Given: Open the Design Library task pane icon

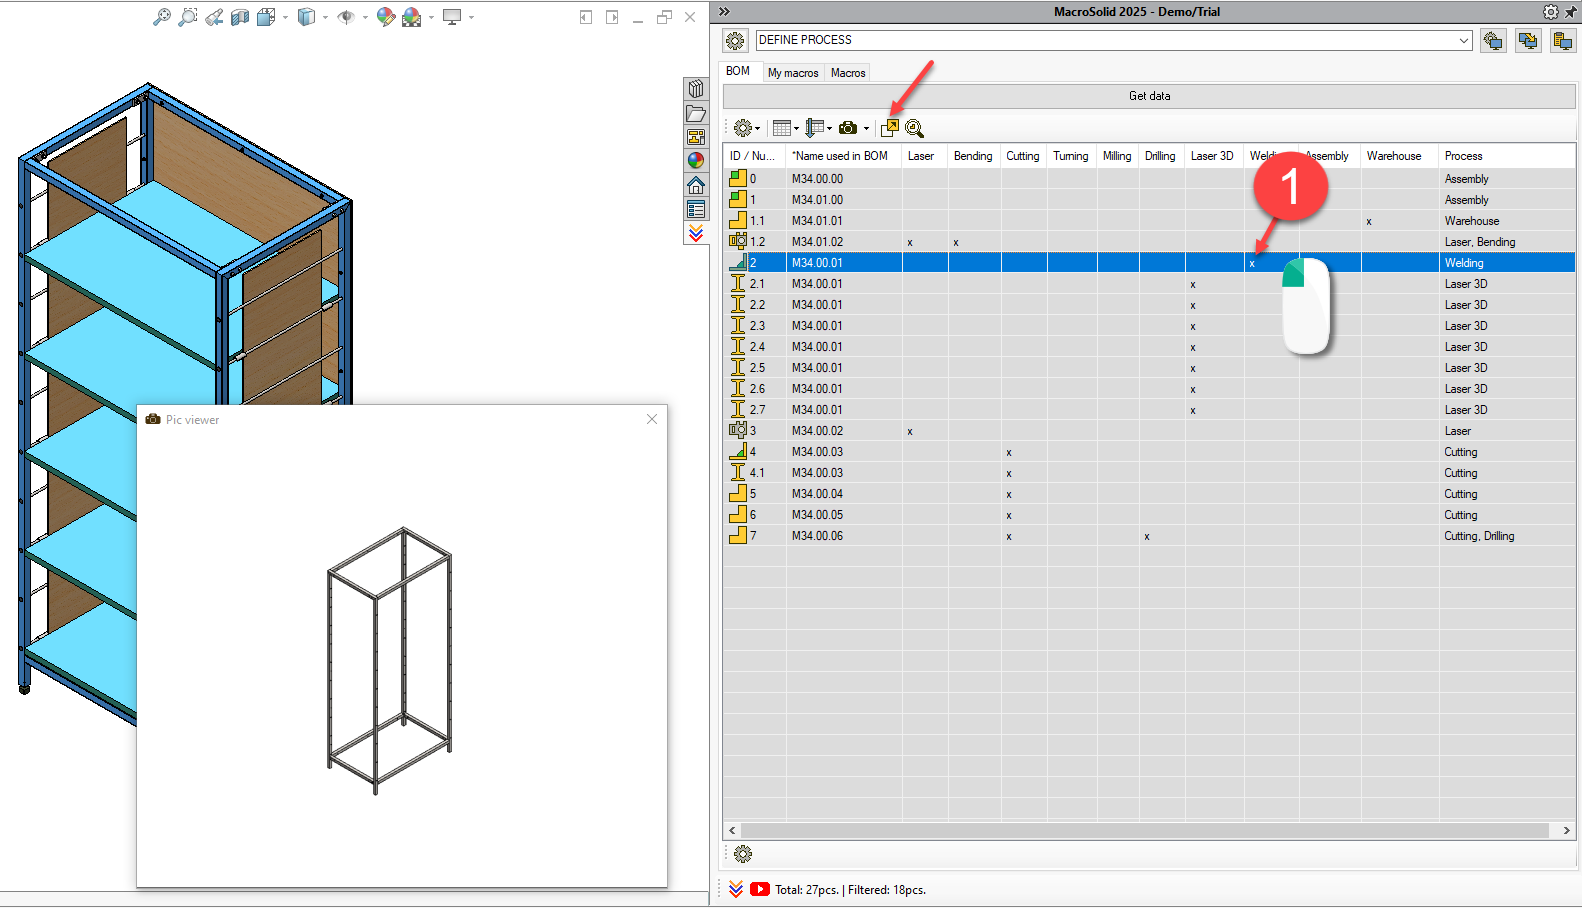Looking at the screenshot, I should [x=696, y=89].
